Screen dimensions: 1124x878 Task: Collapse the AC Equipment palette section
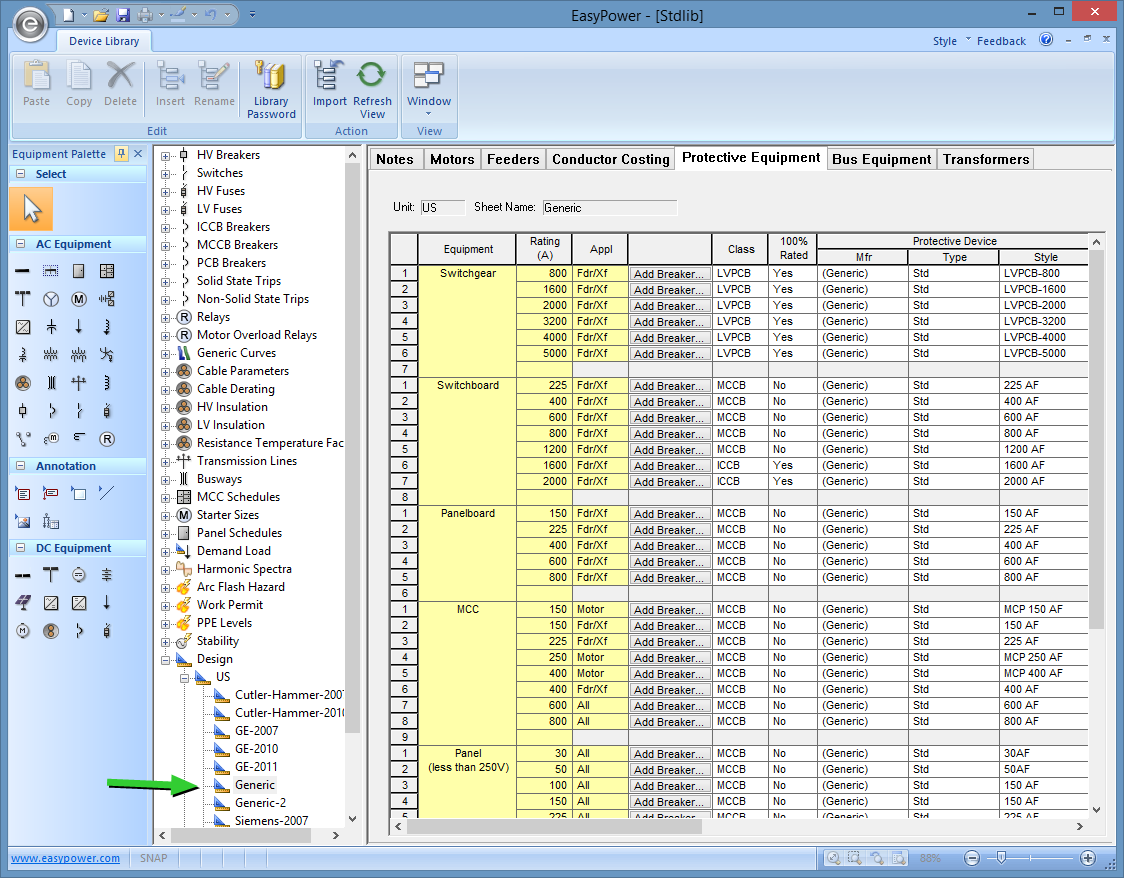pyautogui.click(x=20, y=244)
